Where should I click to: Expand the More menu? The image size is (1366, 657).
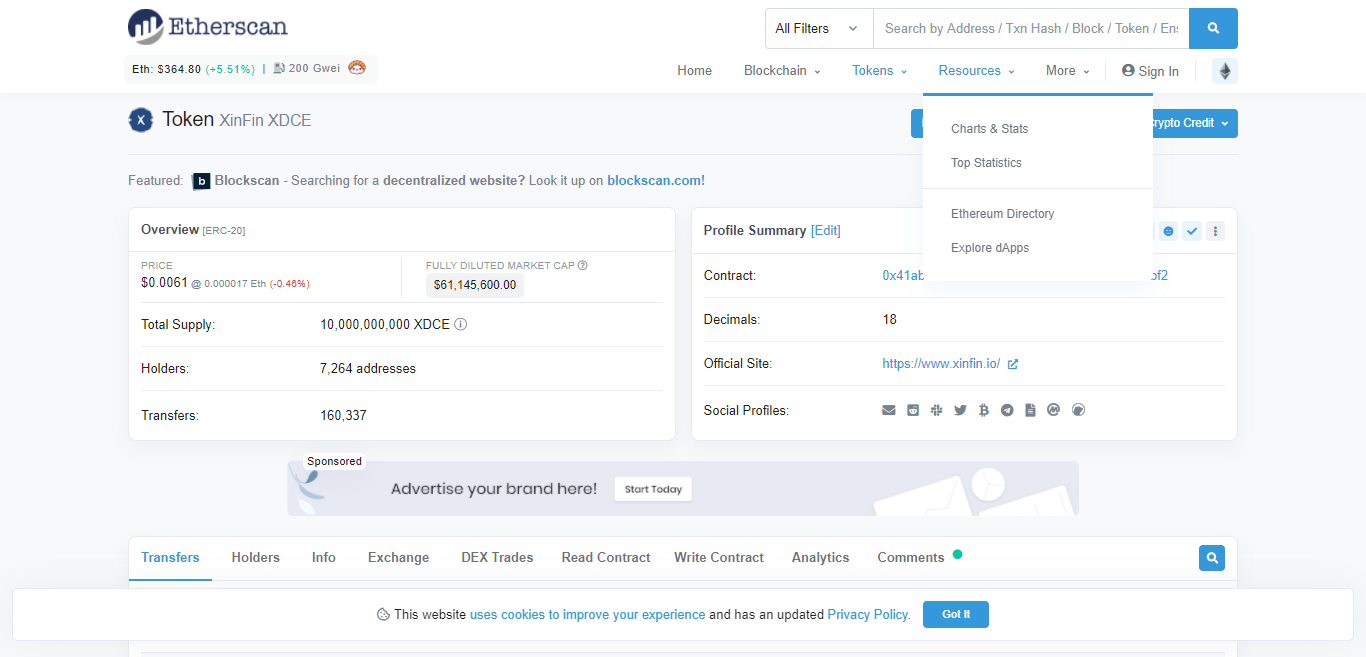coord(1068,71)
